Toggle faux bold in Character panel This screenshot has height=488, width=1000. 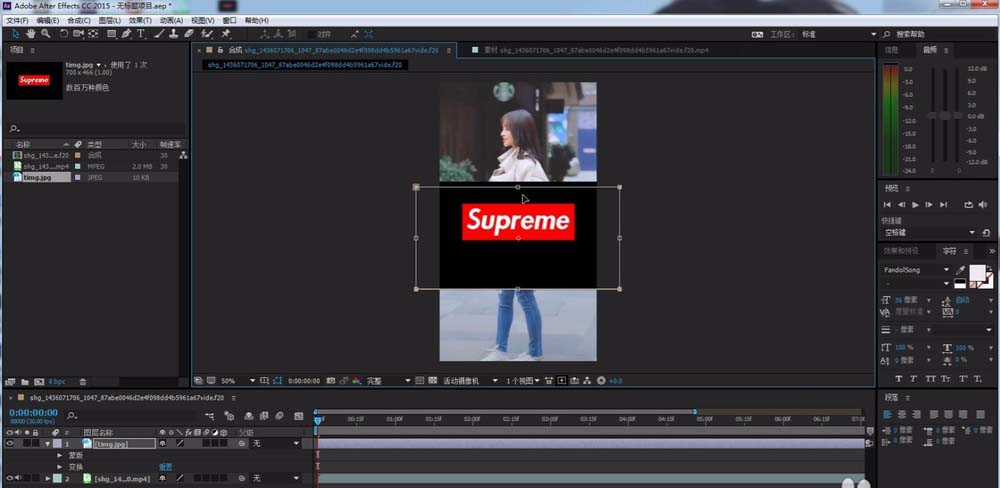coord(899,379)
